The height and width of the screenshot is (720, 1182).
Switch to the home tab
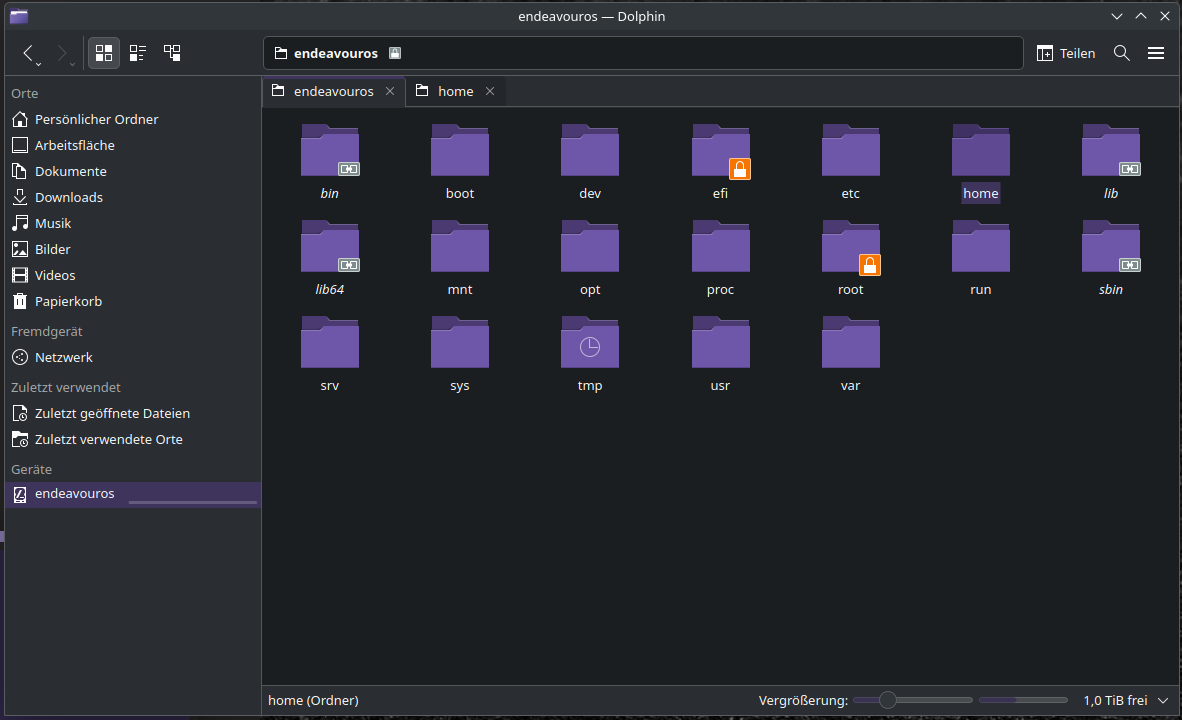point(455,91)
